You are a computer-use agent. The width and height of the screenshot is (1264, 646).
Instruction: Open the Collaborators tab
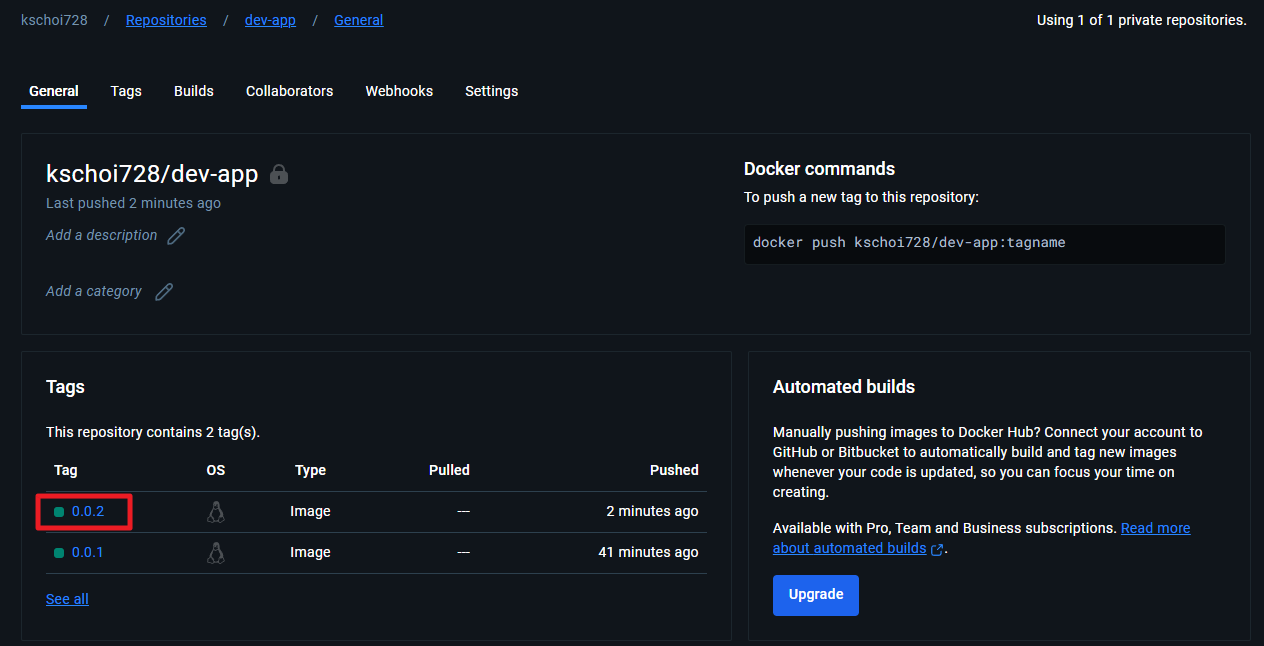point(289,91)
